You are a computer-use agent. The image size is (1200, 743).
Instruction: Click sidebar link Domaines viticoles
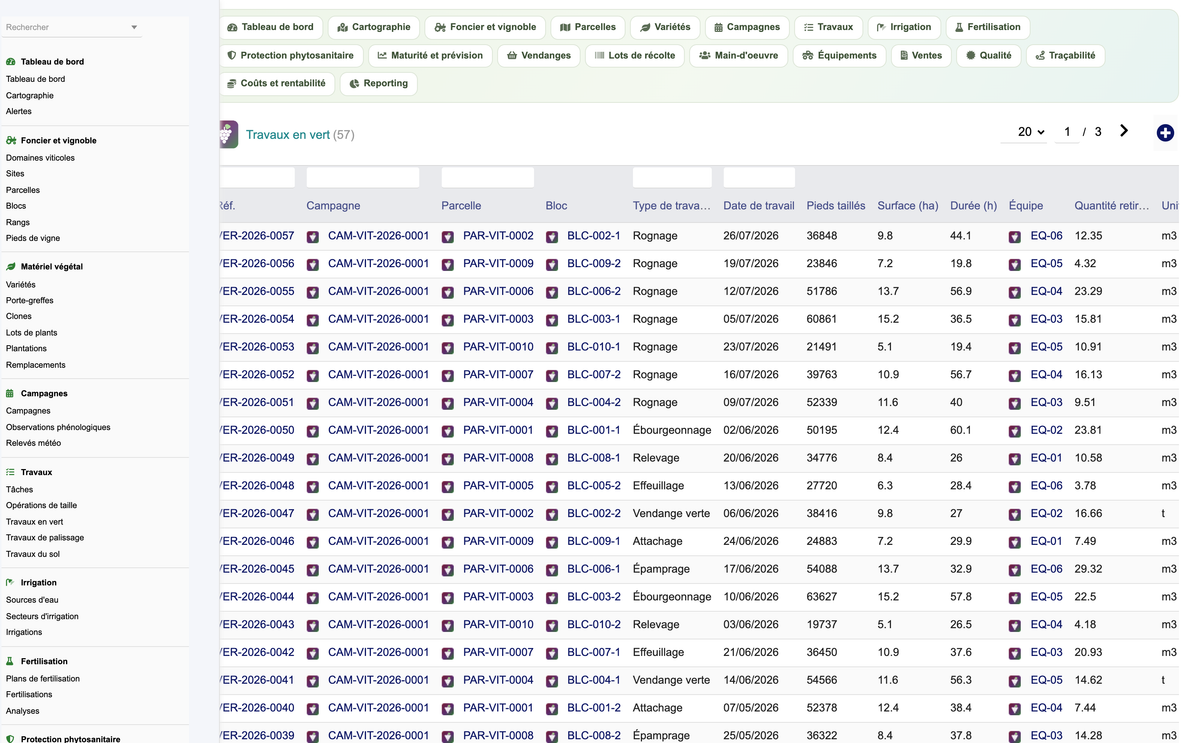click(x=40, y=157)
